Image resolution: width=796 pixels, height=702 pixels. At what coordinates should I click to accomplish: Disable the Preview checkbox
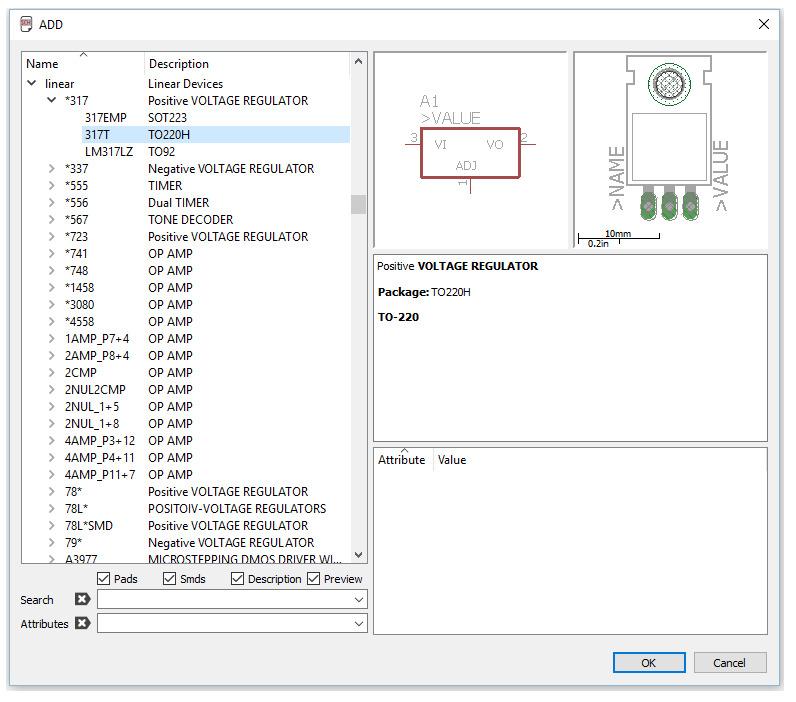coord(313,579)
